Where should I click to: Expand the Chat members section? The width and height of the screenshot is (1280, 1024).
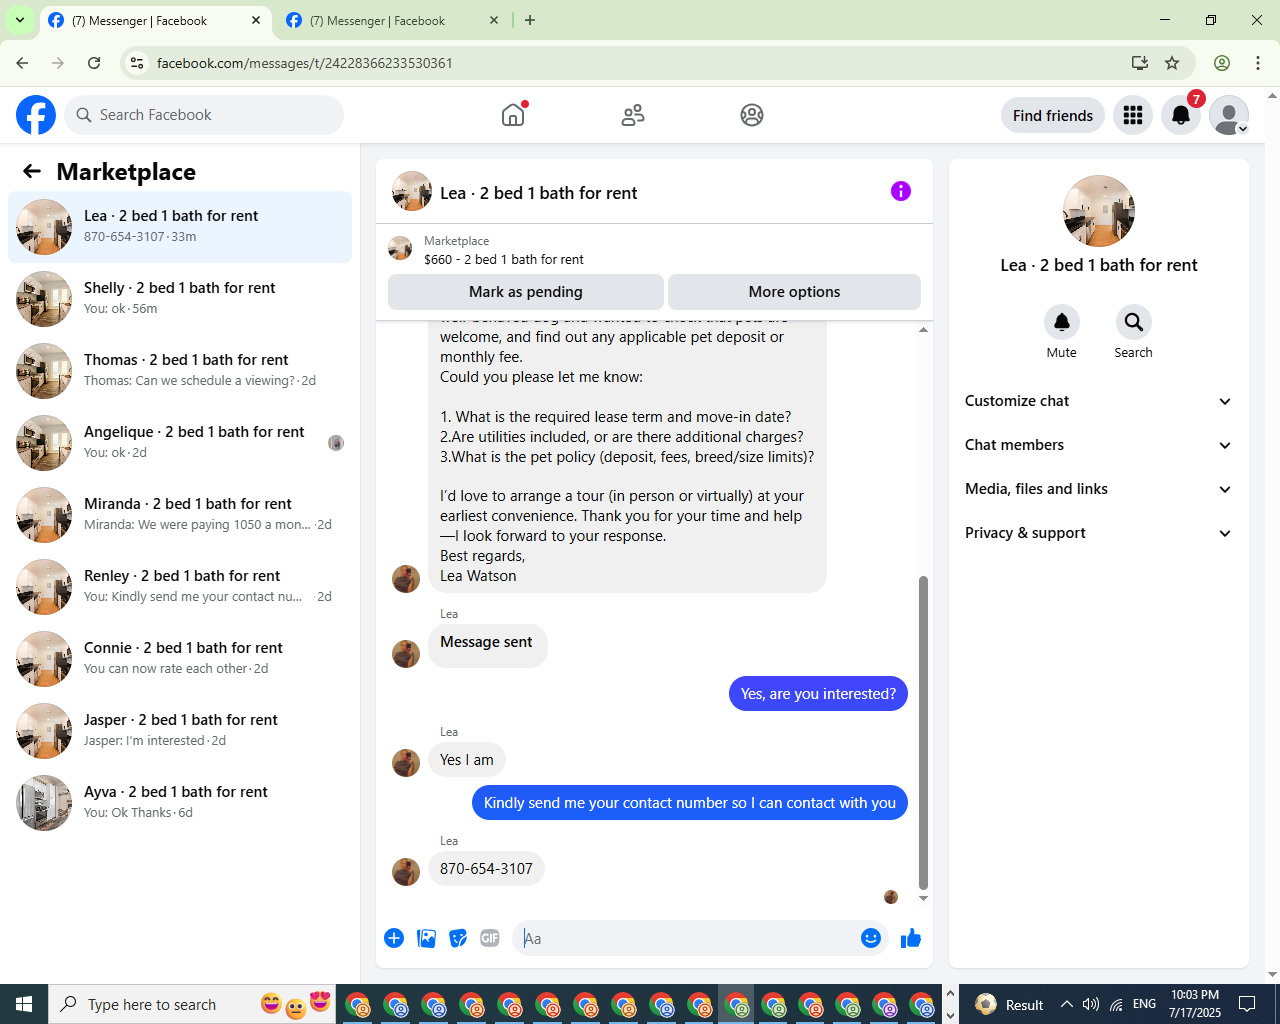coord(1098,445)
